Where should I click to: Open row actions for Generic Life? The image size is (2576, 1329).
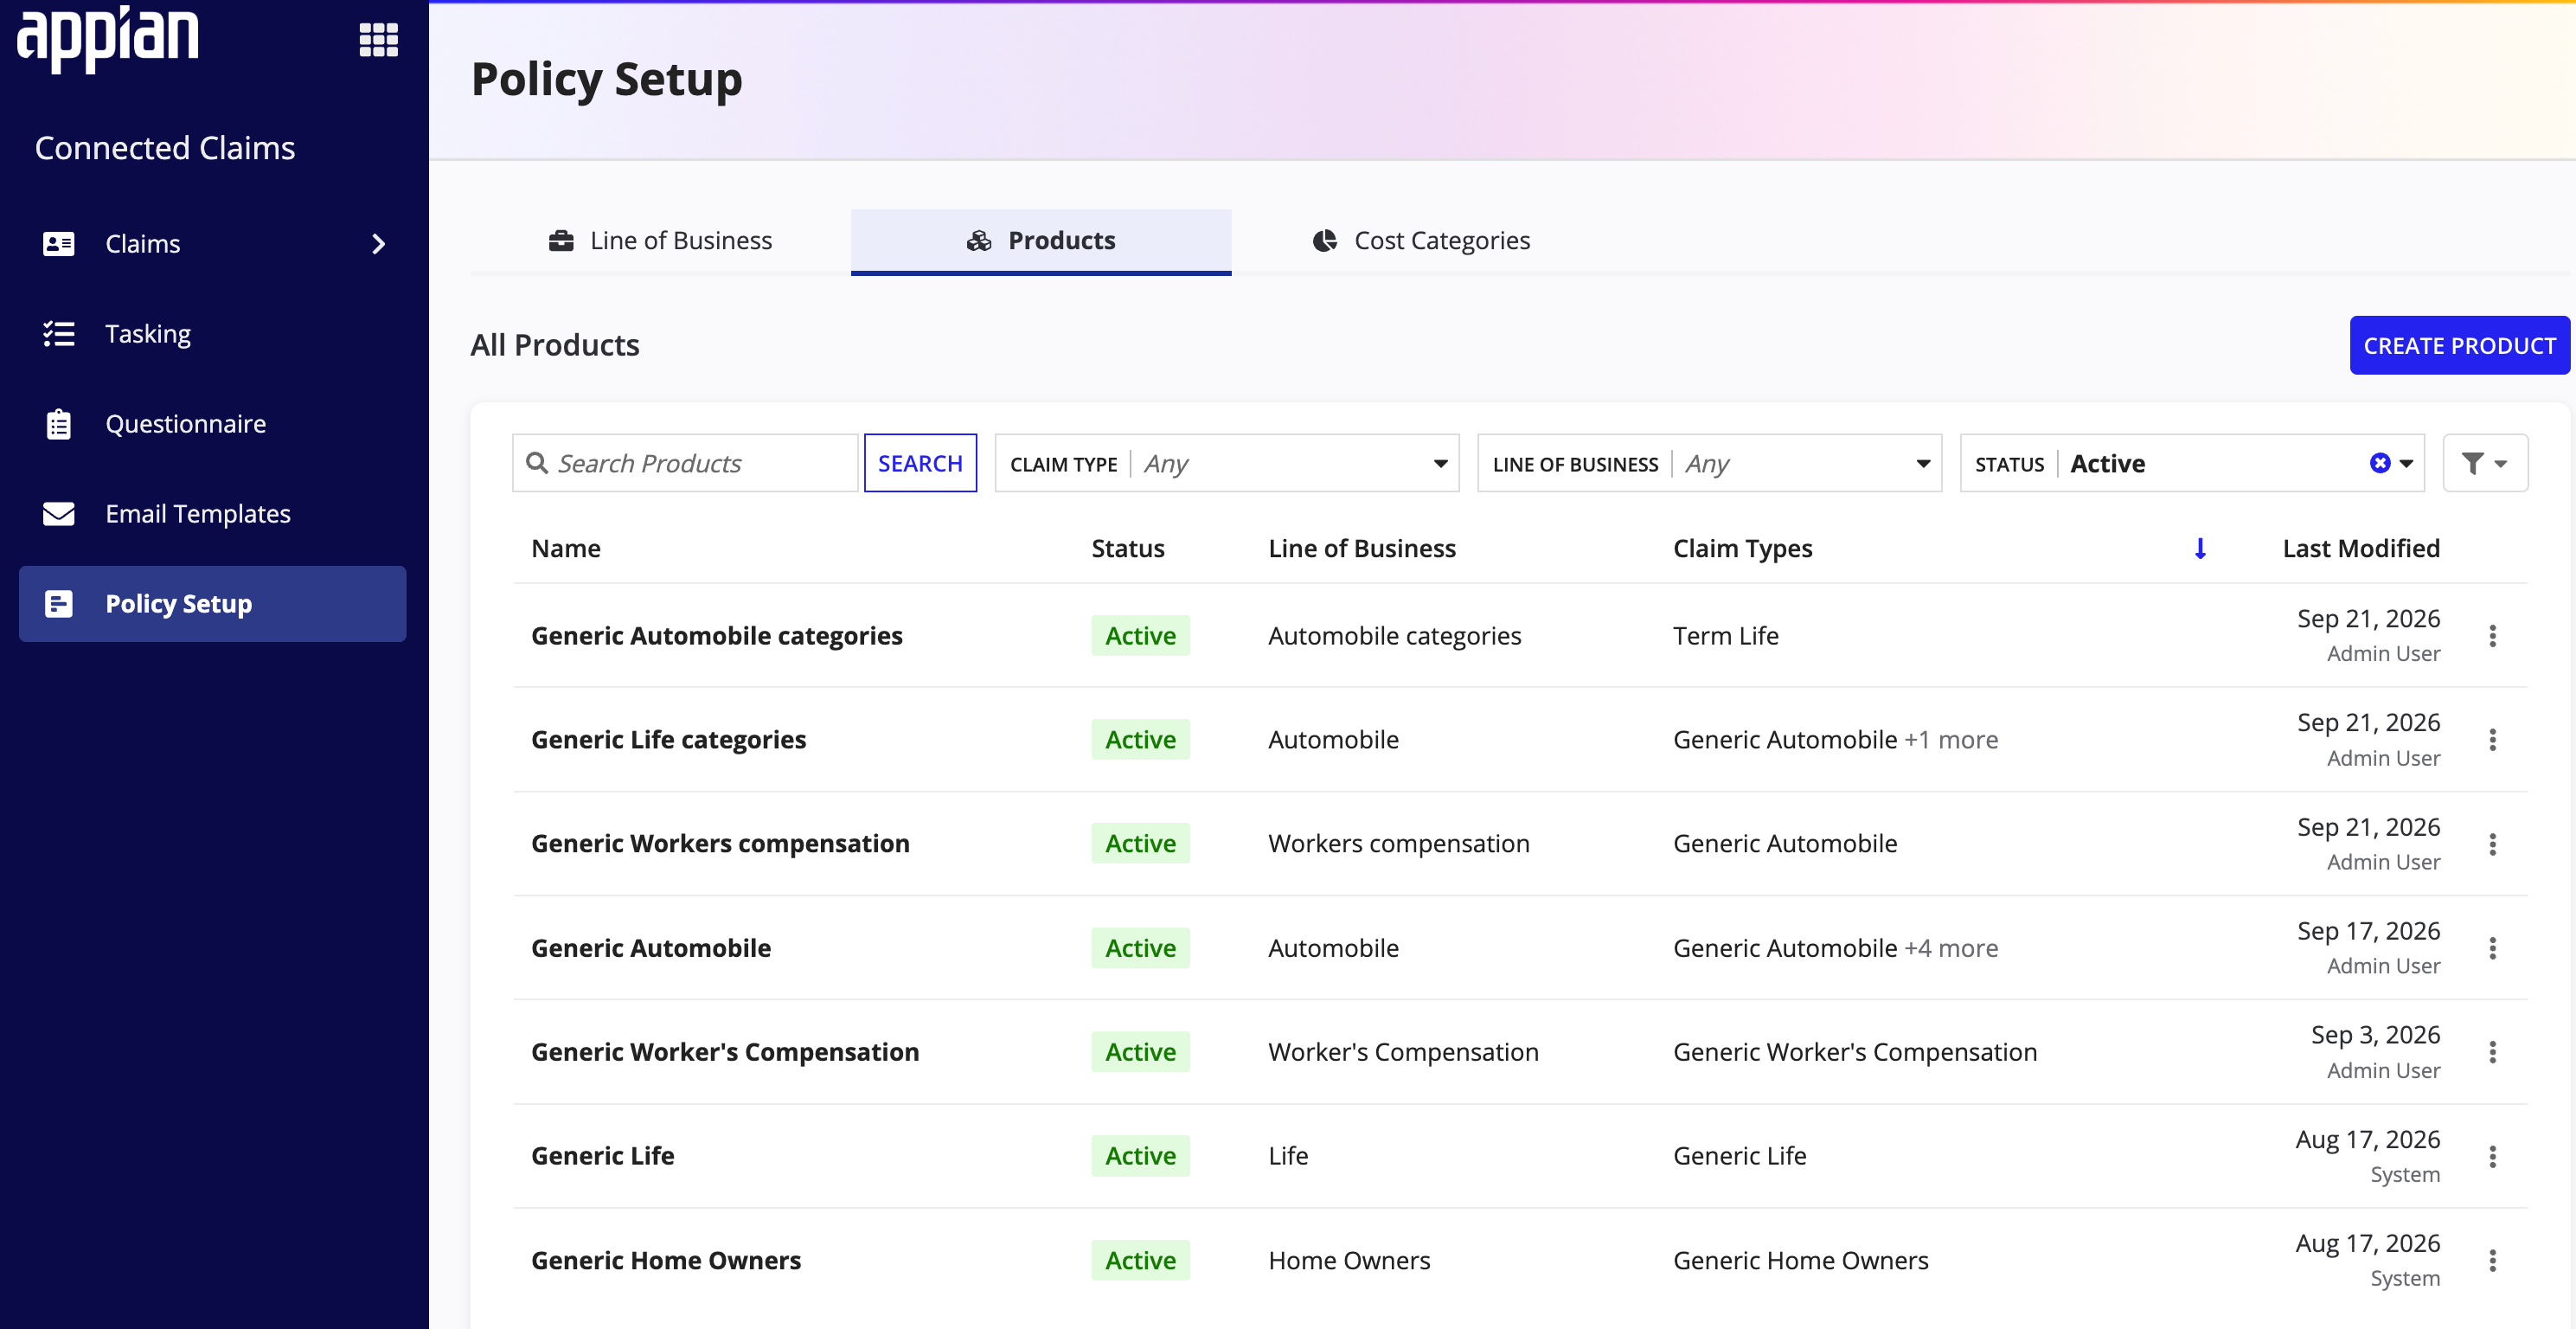[2493, 1157]
